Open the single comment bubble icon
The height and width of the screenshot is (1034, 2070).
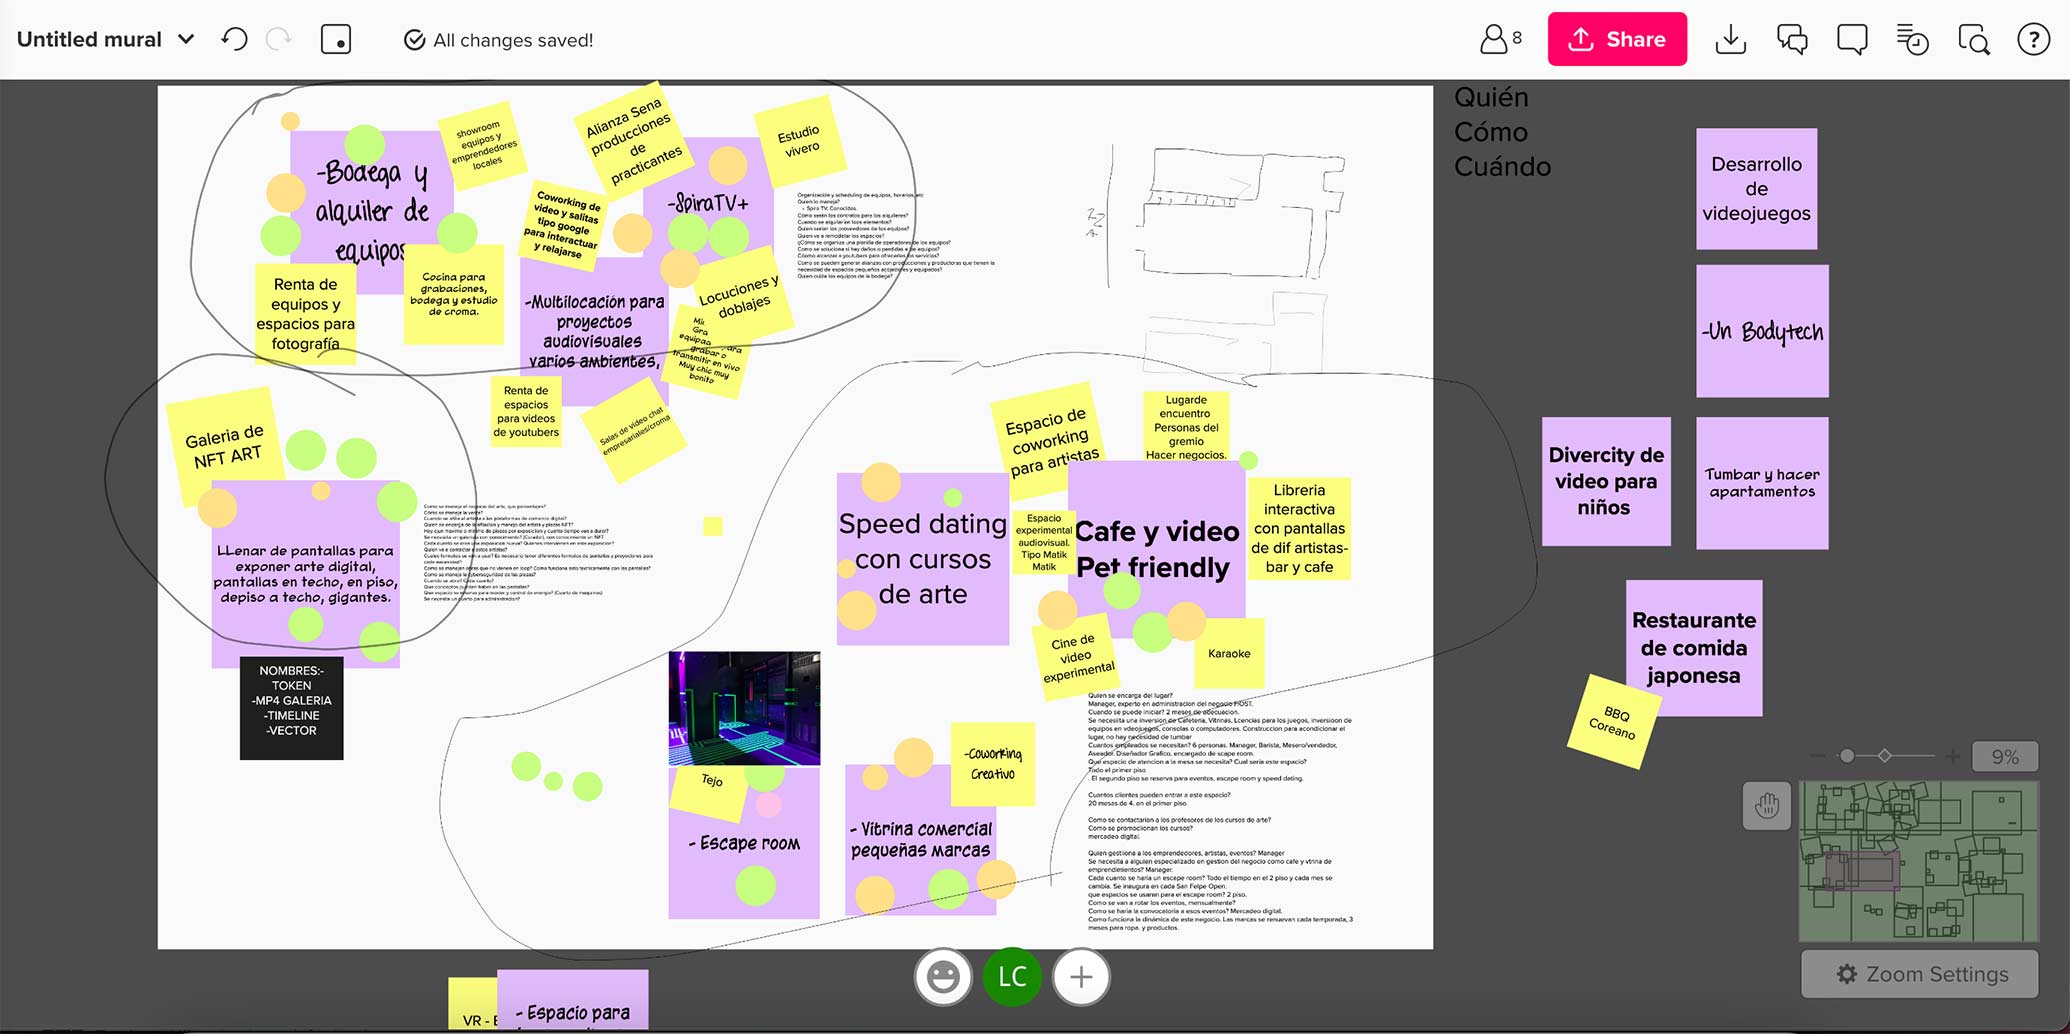pos(1852,40)
